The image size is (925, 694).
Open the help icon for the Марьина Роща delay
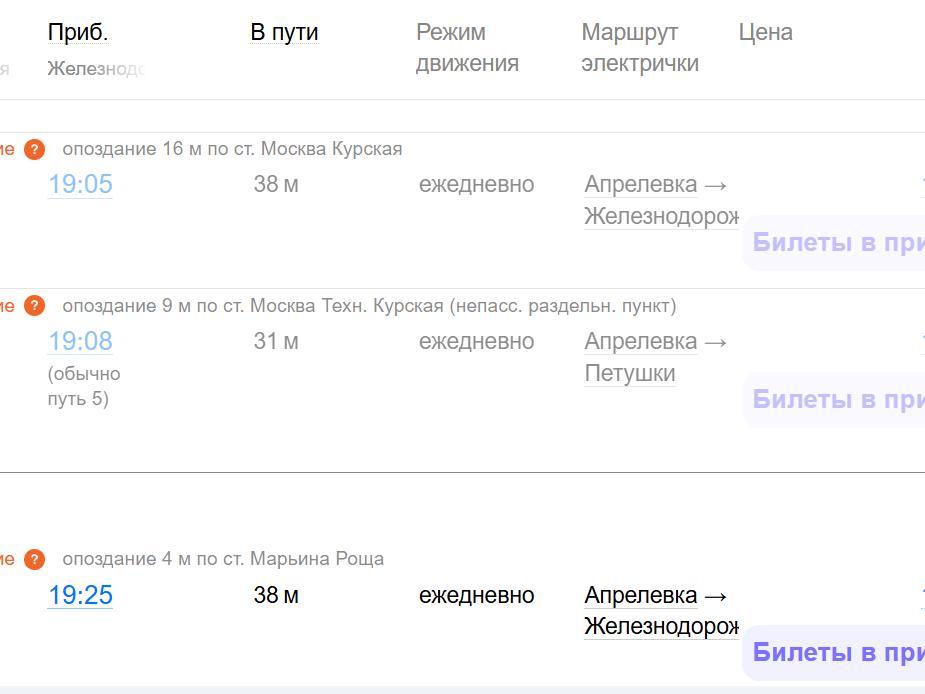(x=35, y=559)
